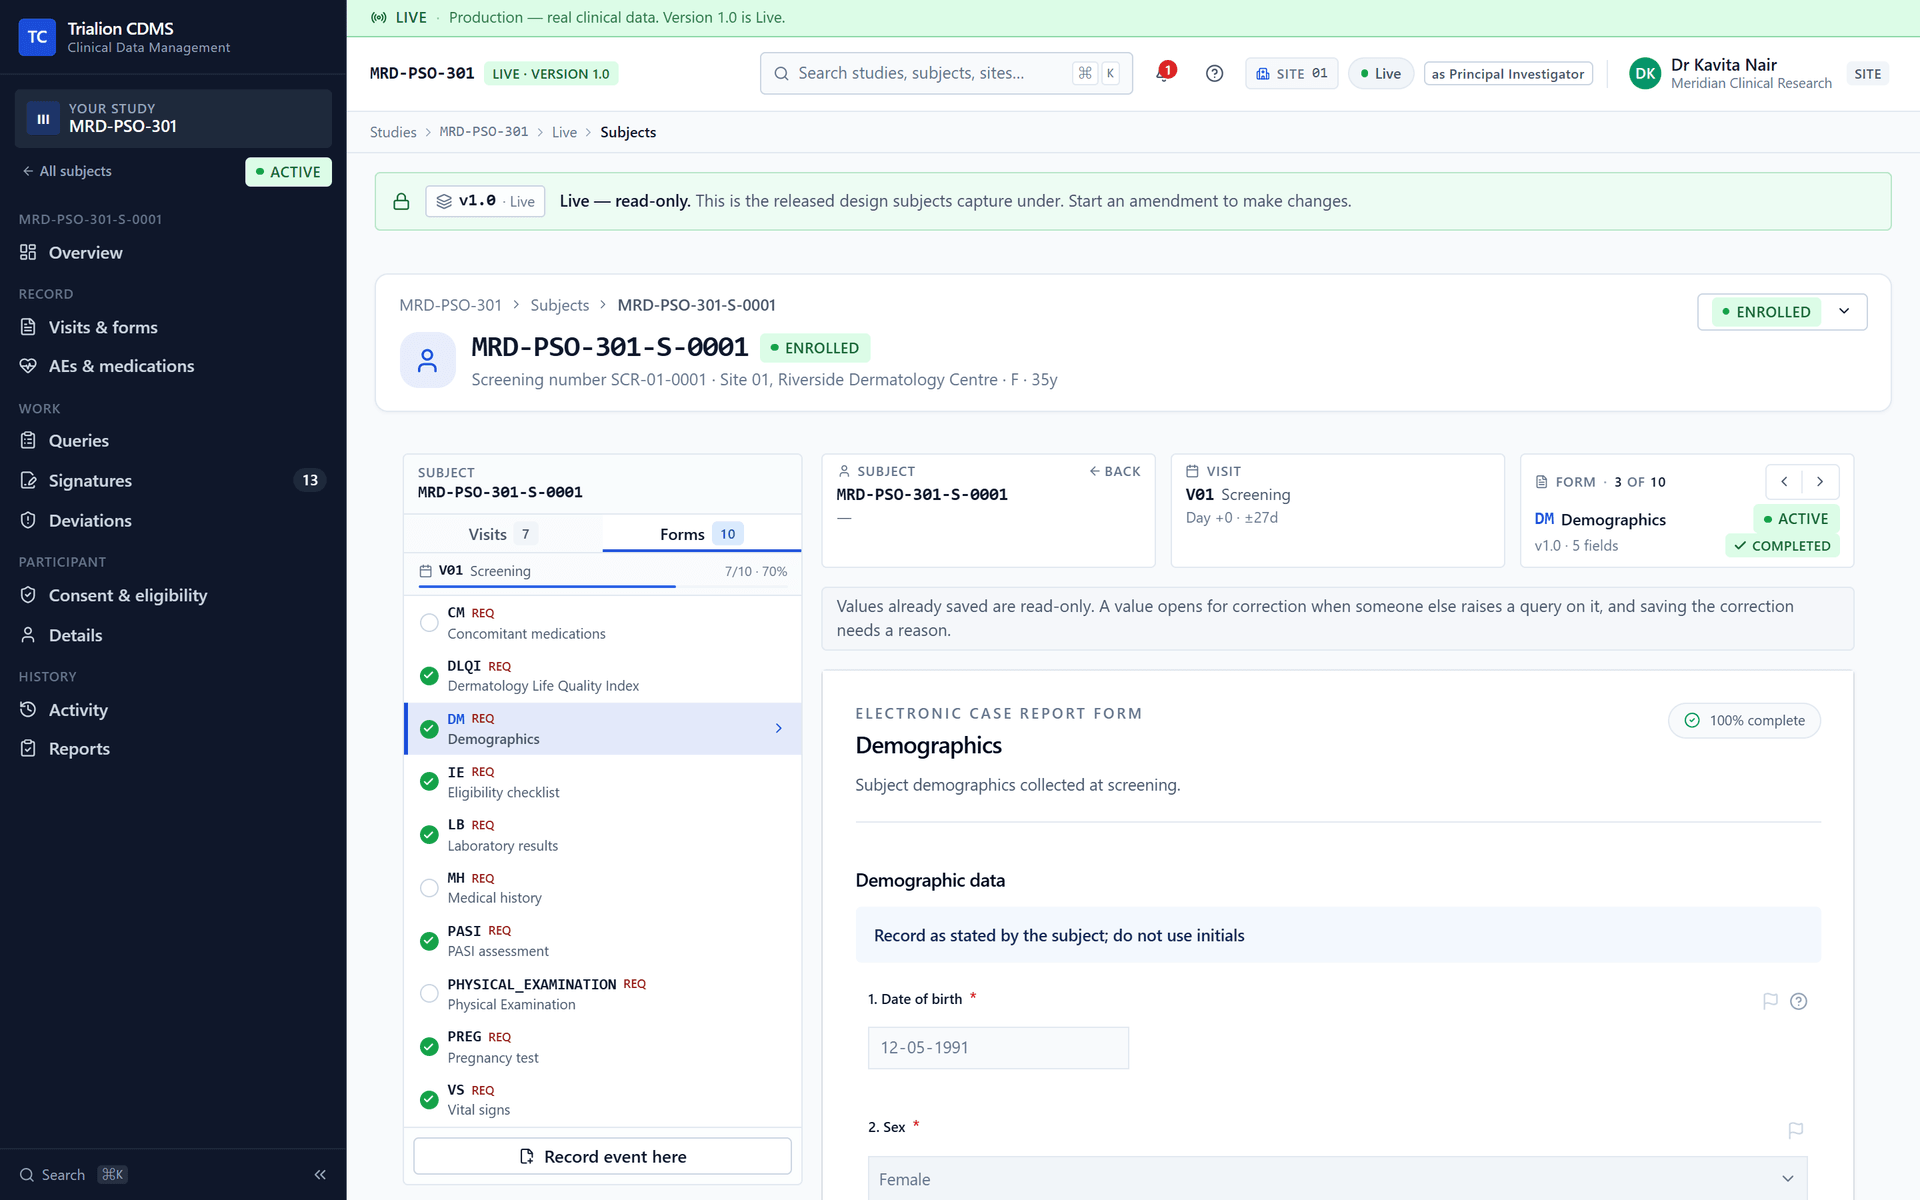1920x1200 pixels.
Task: Flag the Date of birth field
Action: [1770, 1000]
